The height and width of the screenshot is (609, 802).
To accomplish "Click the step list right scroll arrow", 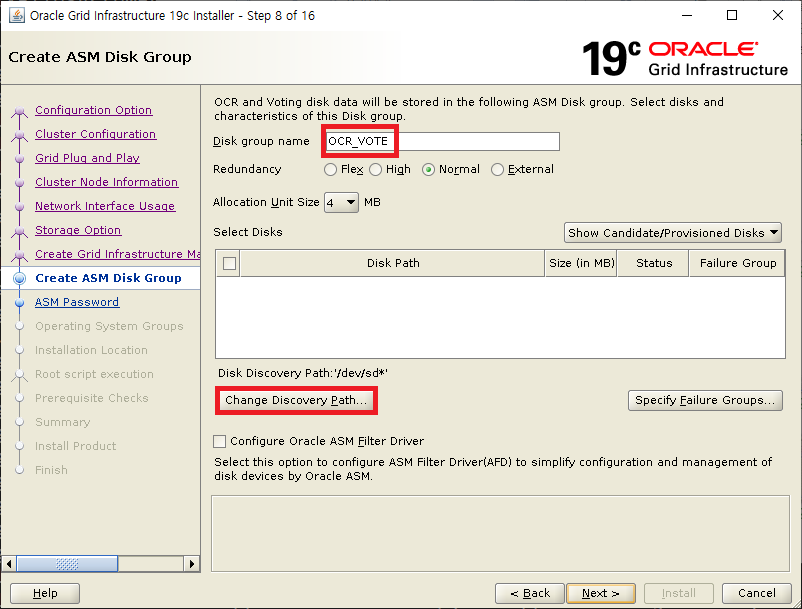I will 191,564.
